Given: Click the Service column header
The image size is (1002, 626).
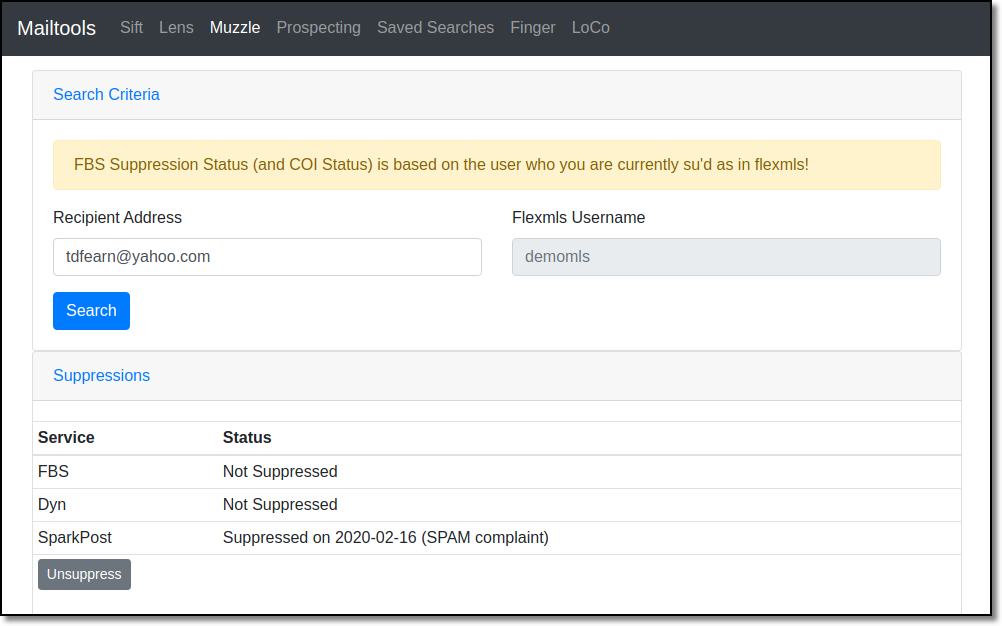Looking at the screenshot, I should click(66, 438).
